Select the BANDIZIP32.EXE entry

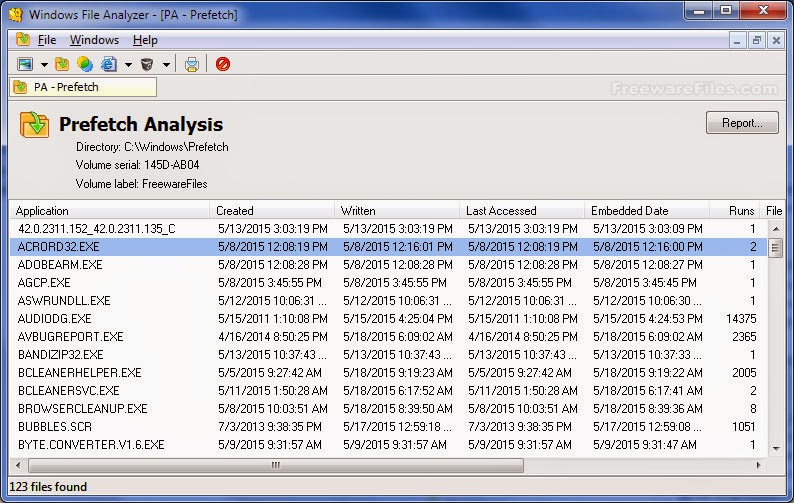pyautogui.click(x=60, y=355)
